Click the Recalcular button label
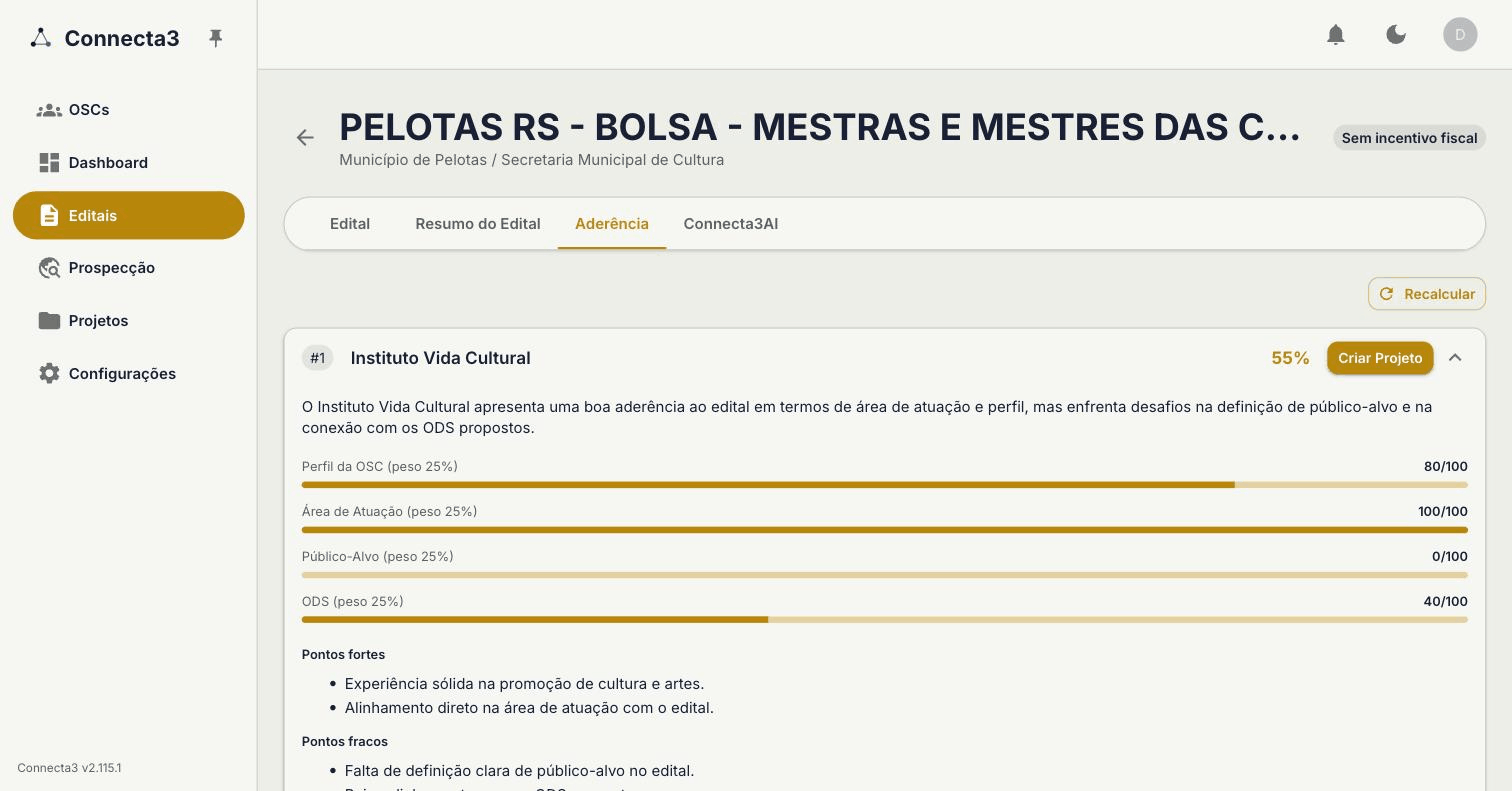 pyautogui.click(x=1439, y=294)
